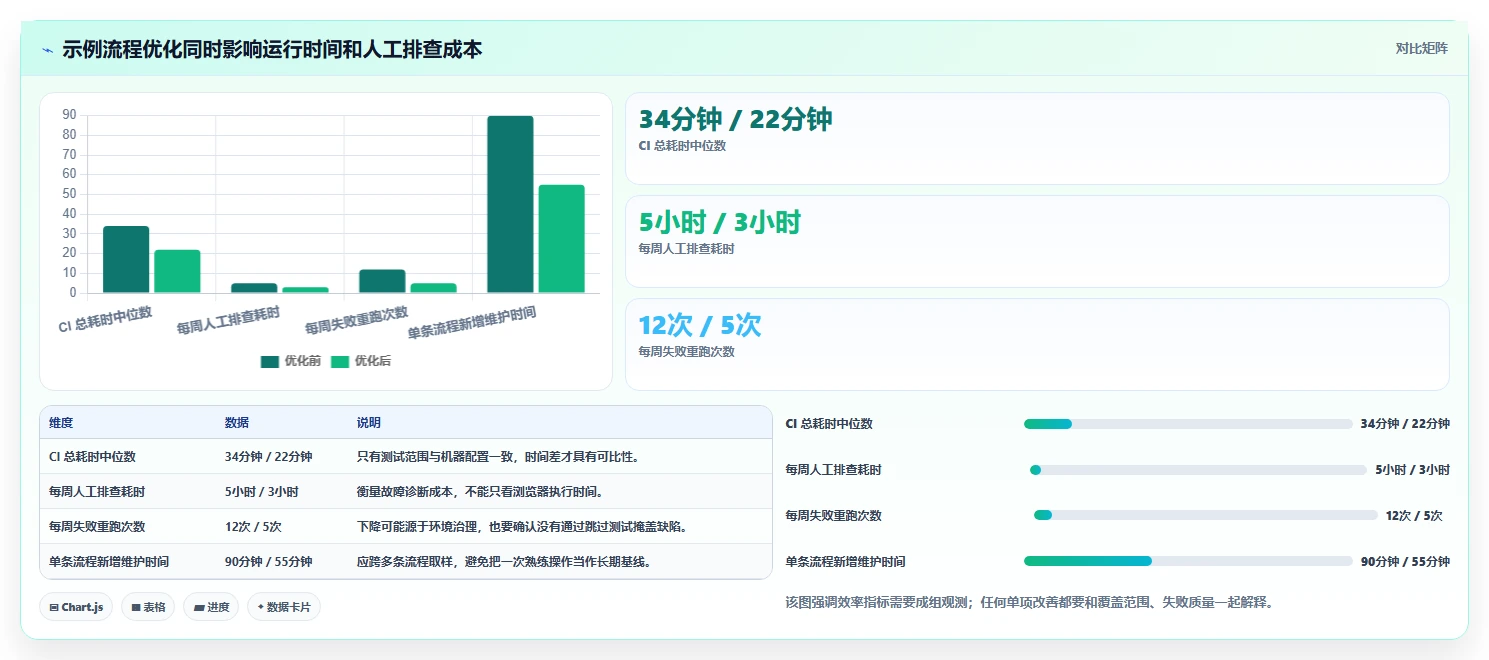
Task: Click the 数据 column header
Action: pos(237,423)
